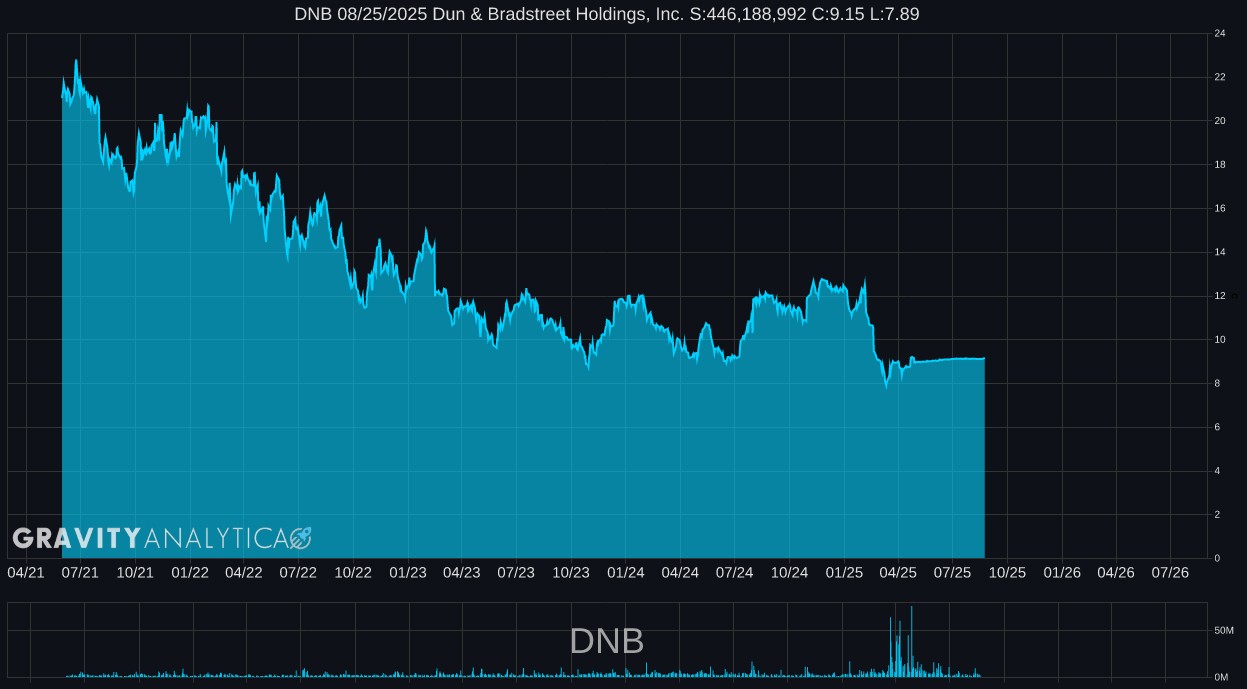This screenshot has width=1247, height=689.
Task: Click the tallest volume bar in the volume panel
Action: coord(911,641)
